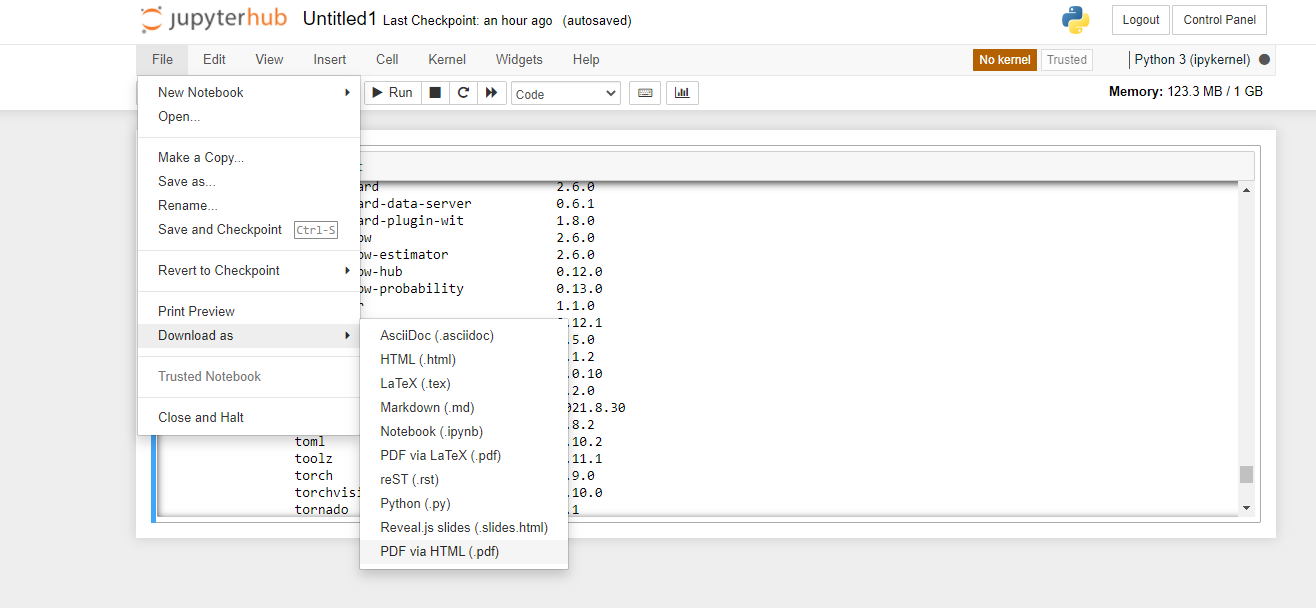Click the restart and run all icon
This screenshot has height=608, width=1316.
[491, 93]
